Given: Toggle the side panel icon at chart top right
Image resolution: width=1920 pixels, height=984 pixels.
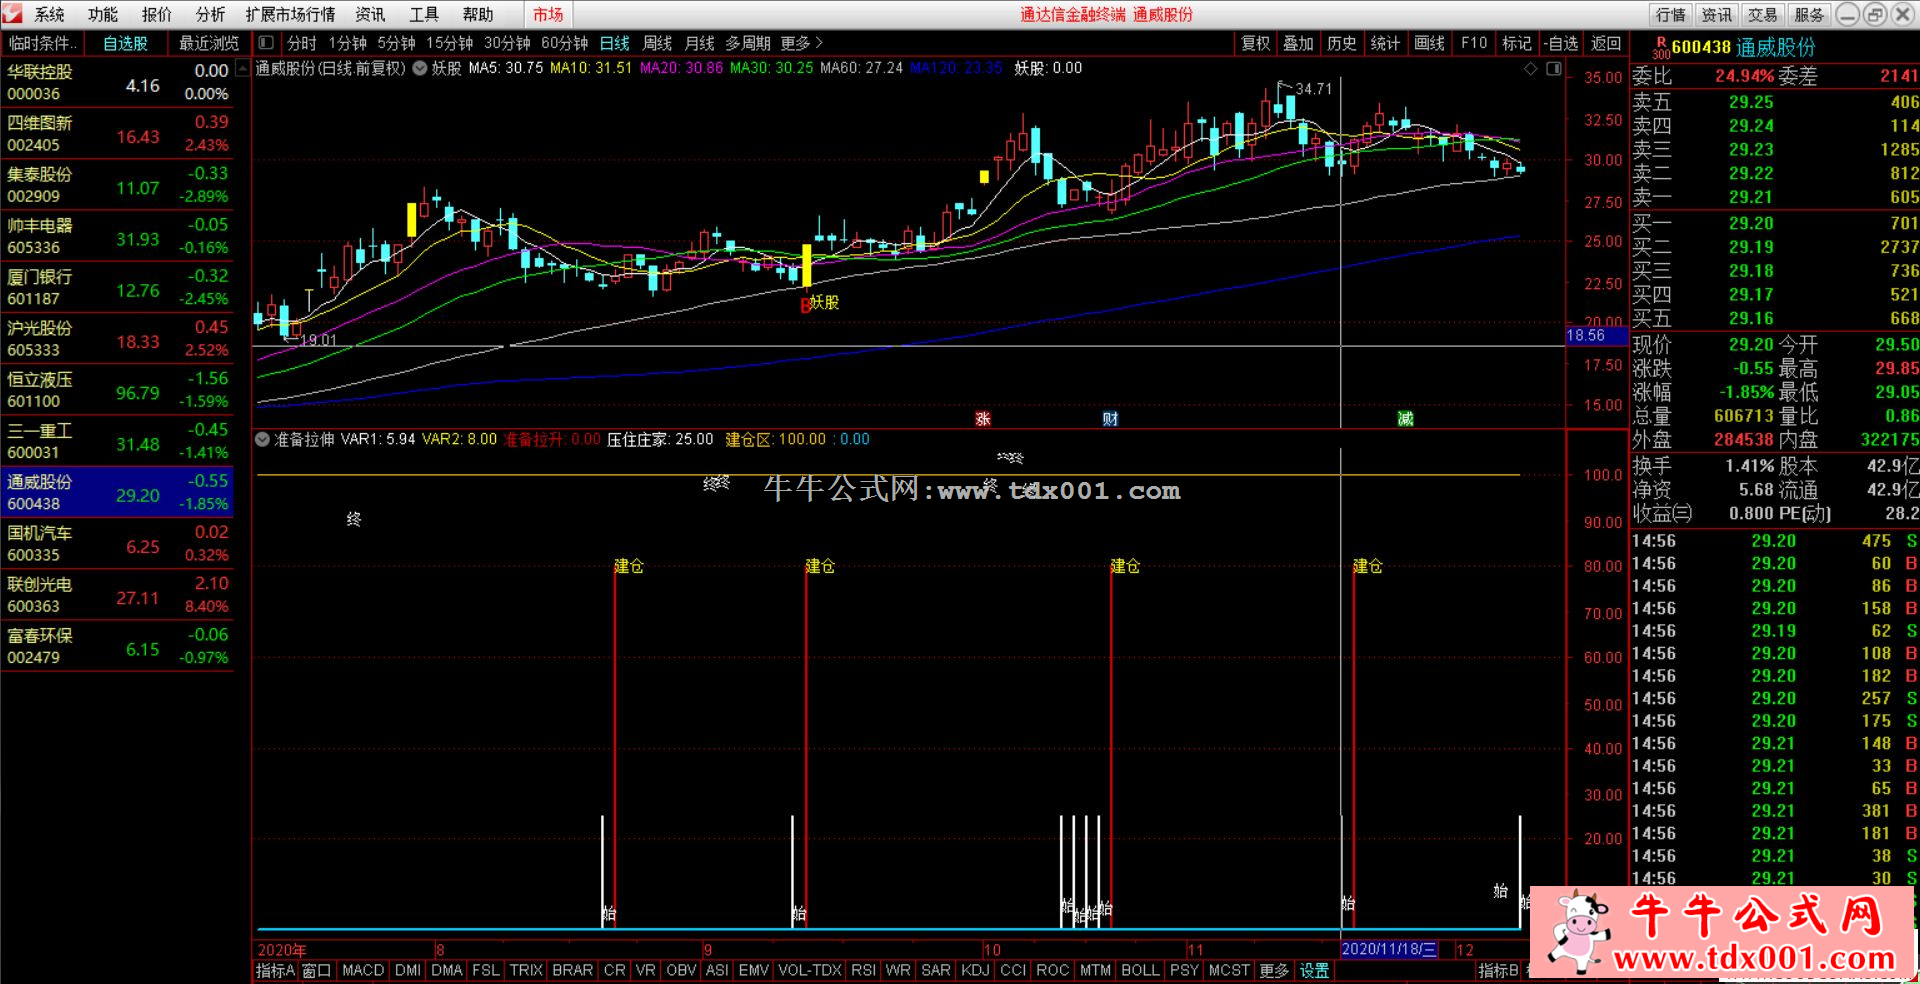Looking at the screenshot, I should coord(1554,69).
